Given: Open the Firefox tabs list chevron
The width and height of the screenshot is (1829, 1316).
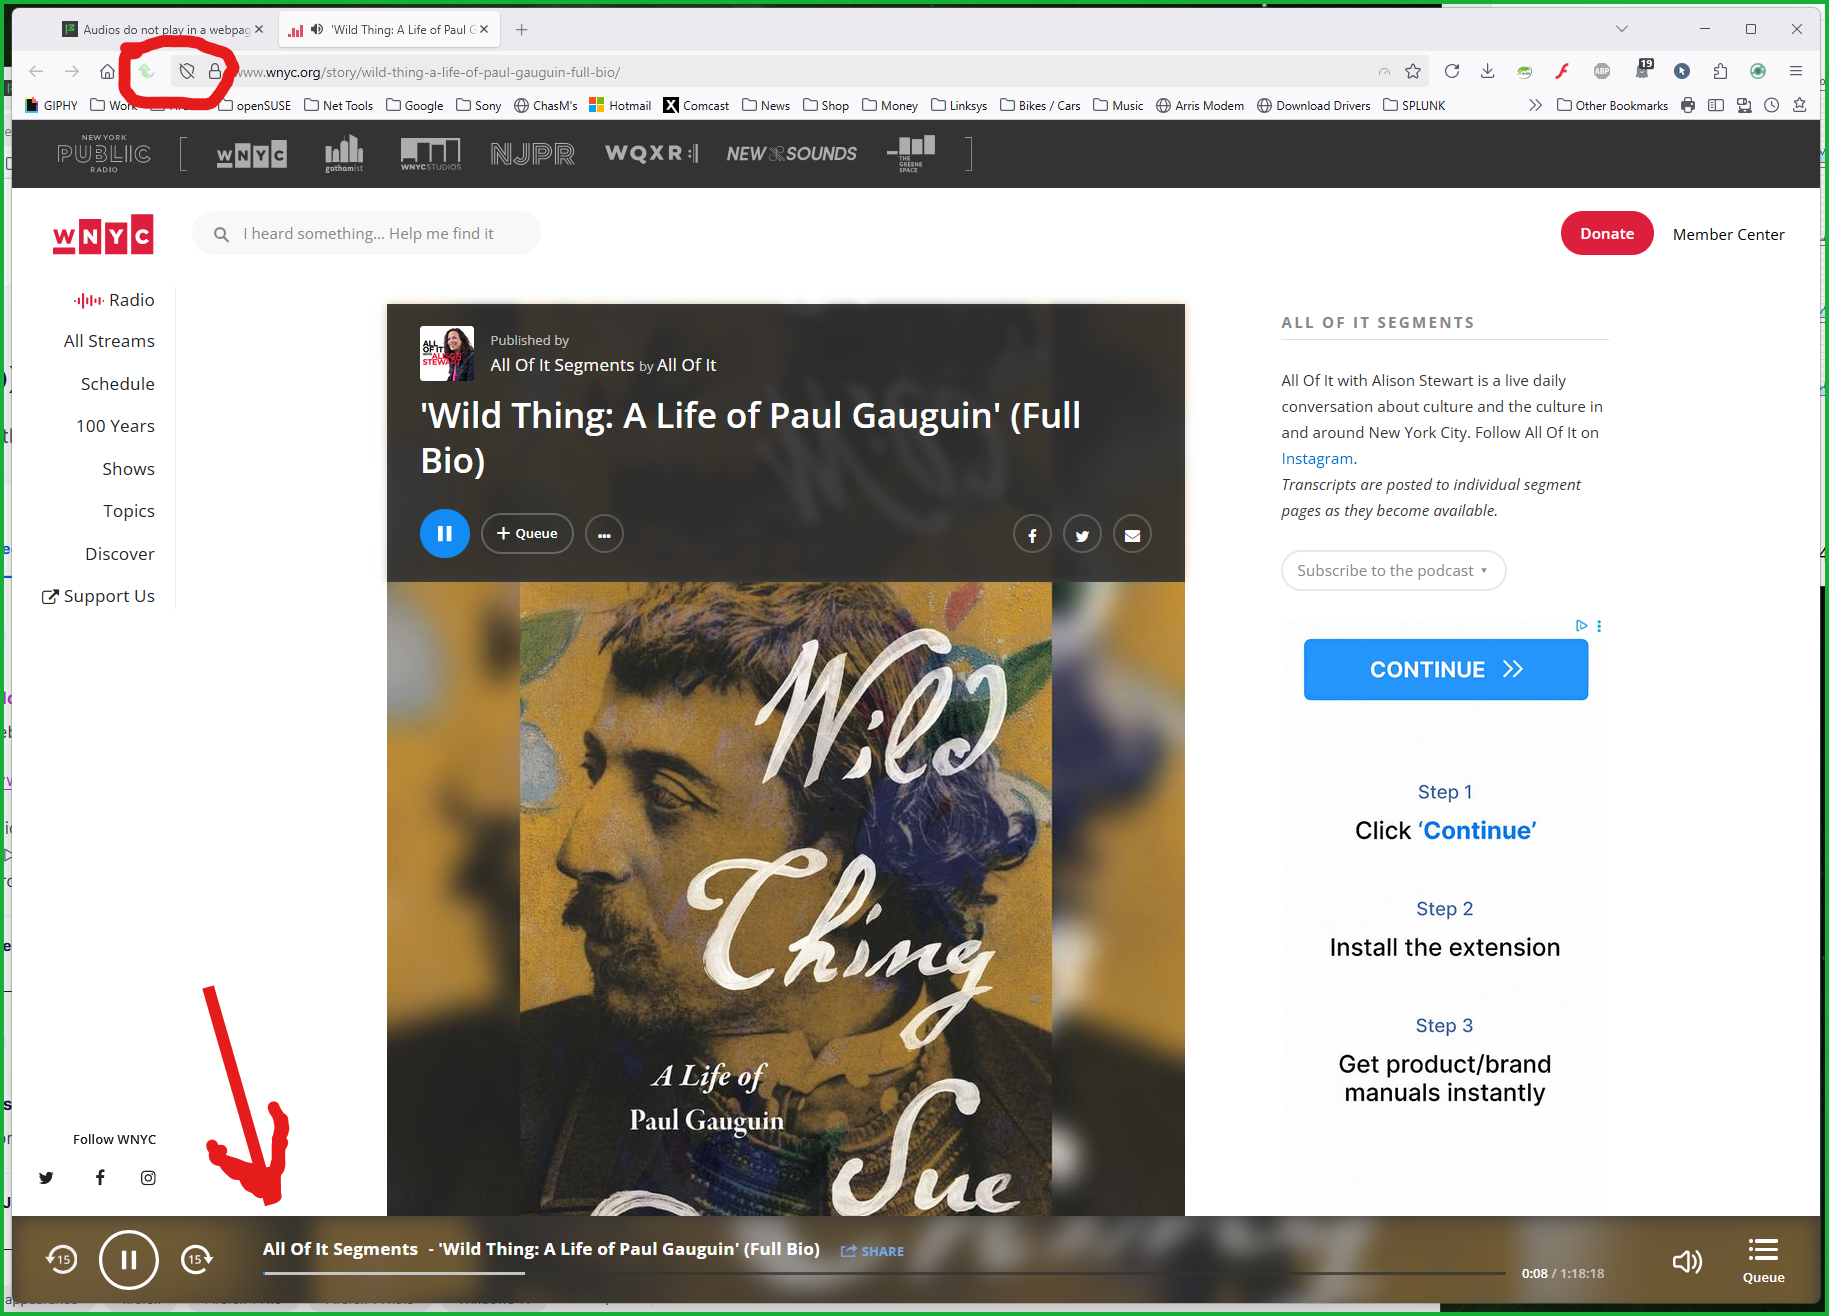Looking at the screenshot, I should 1622,29.
